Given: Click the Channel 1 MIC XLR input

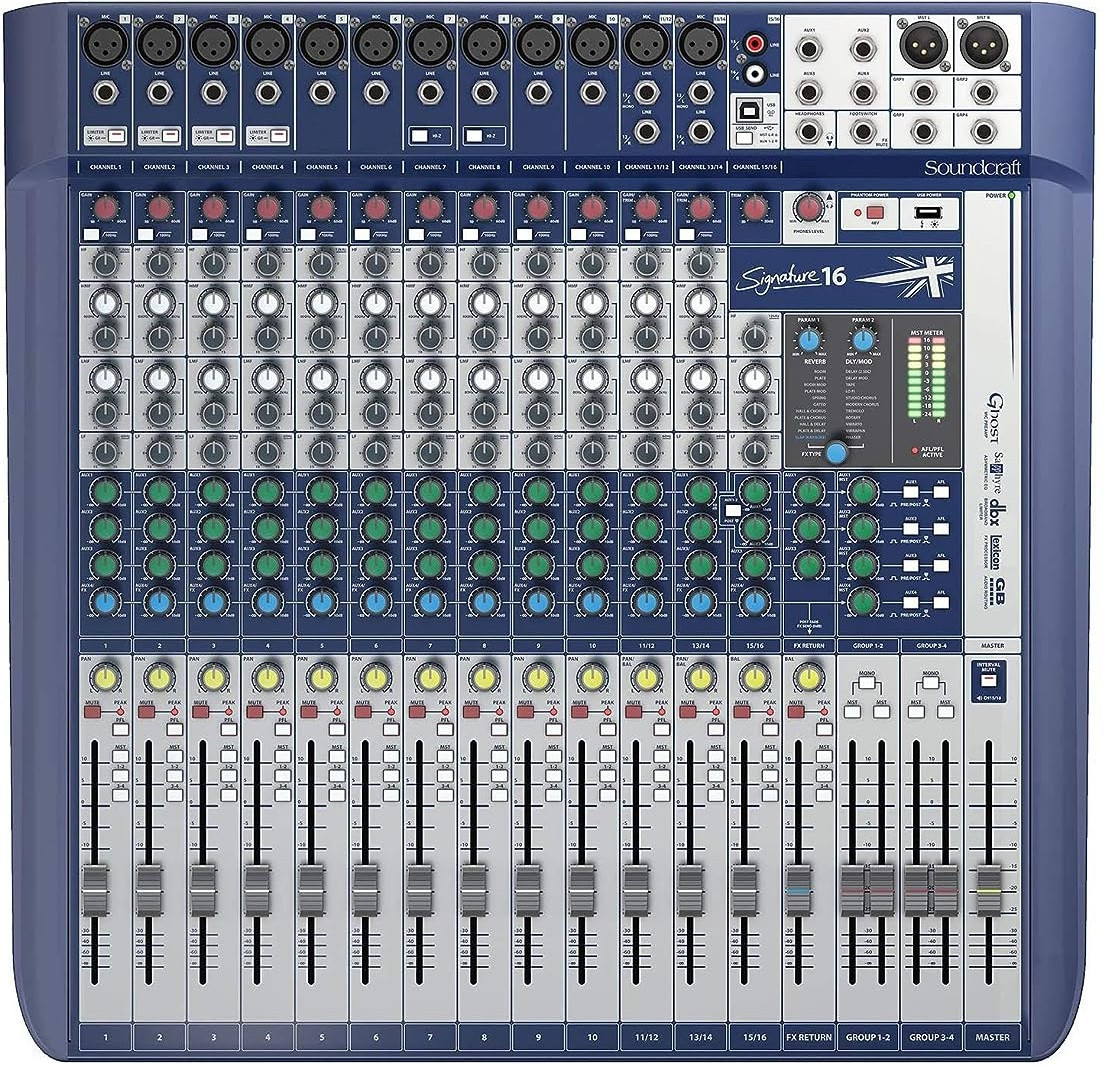Looking at the screenshot, I should click(x=105, y=44).
